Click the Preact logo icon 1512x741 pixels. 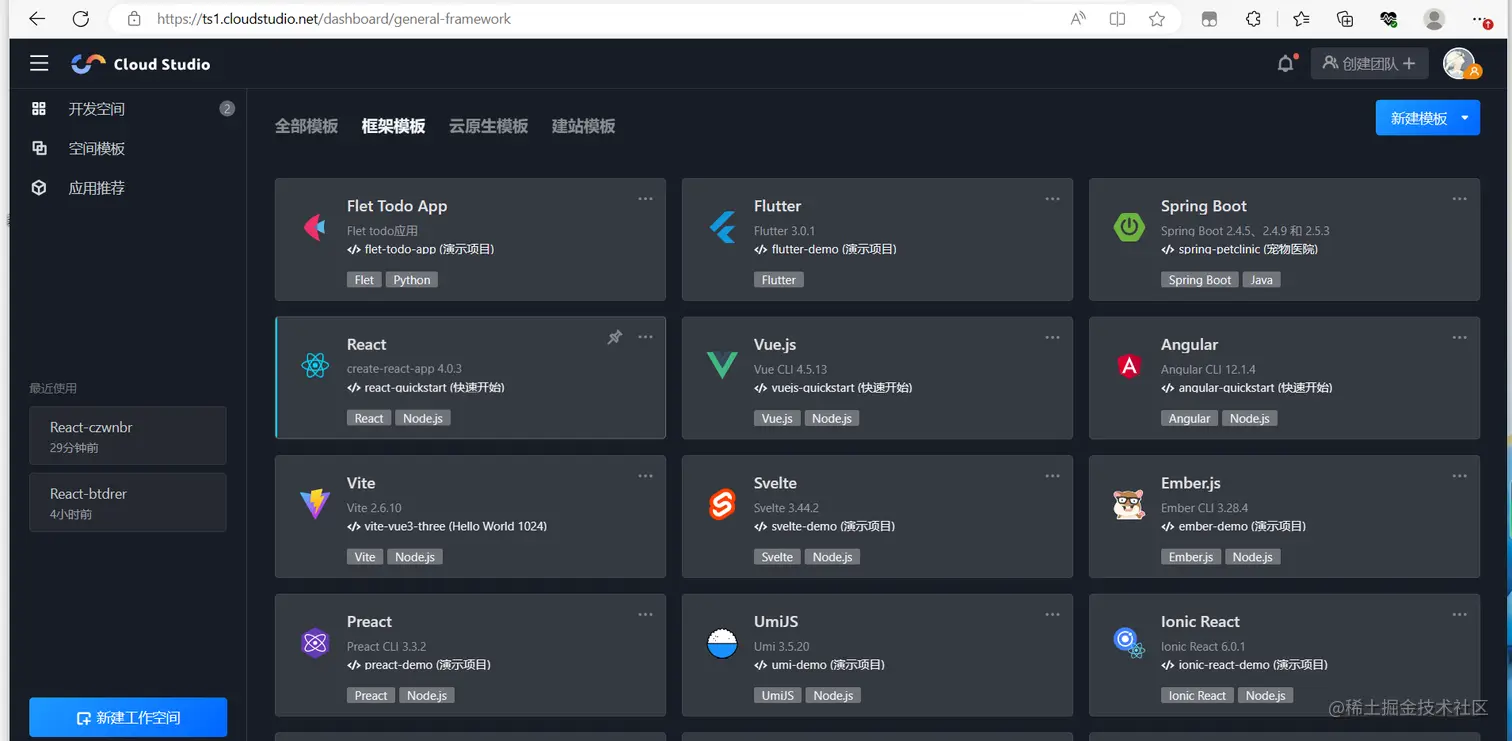(315, 643)
